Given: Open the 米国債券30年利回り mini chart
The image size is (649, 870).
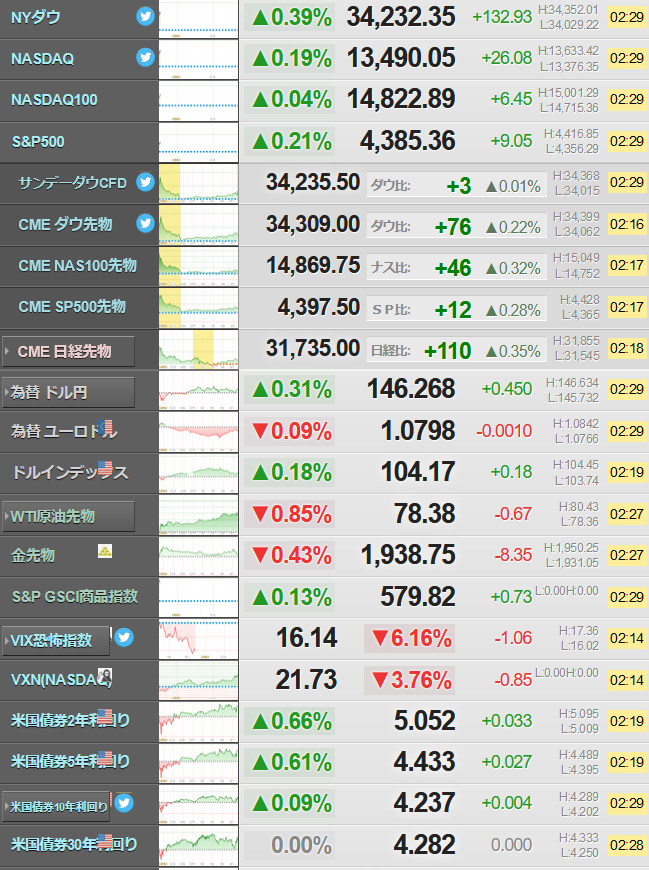Looking at the screenshot, I should pos(199,846).
